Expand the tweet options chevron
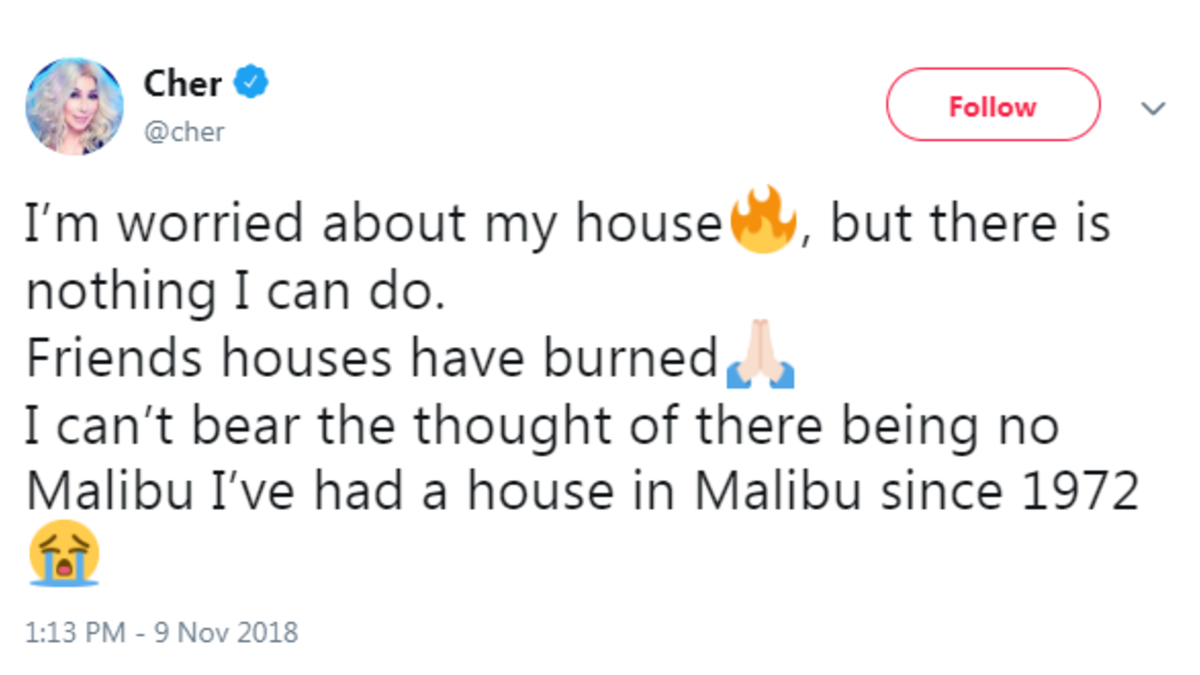The image size is (1200, 675). (x=1154, y=107)
